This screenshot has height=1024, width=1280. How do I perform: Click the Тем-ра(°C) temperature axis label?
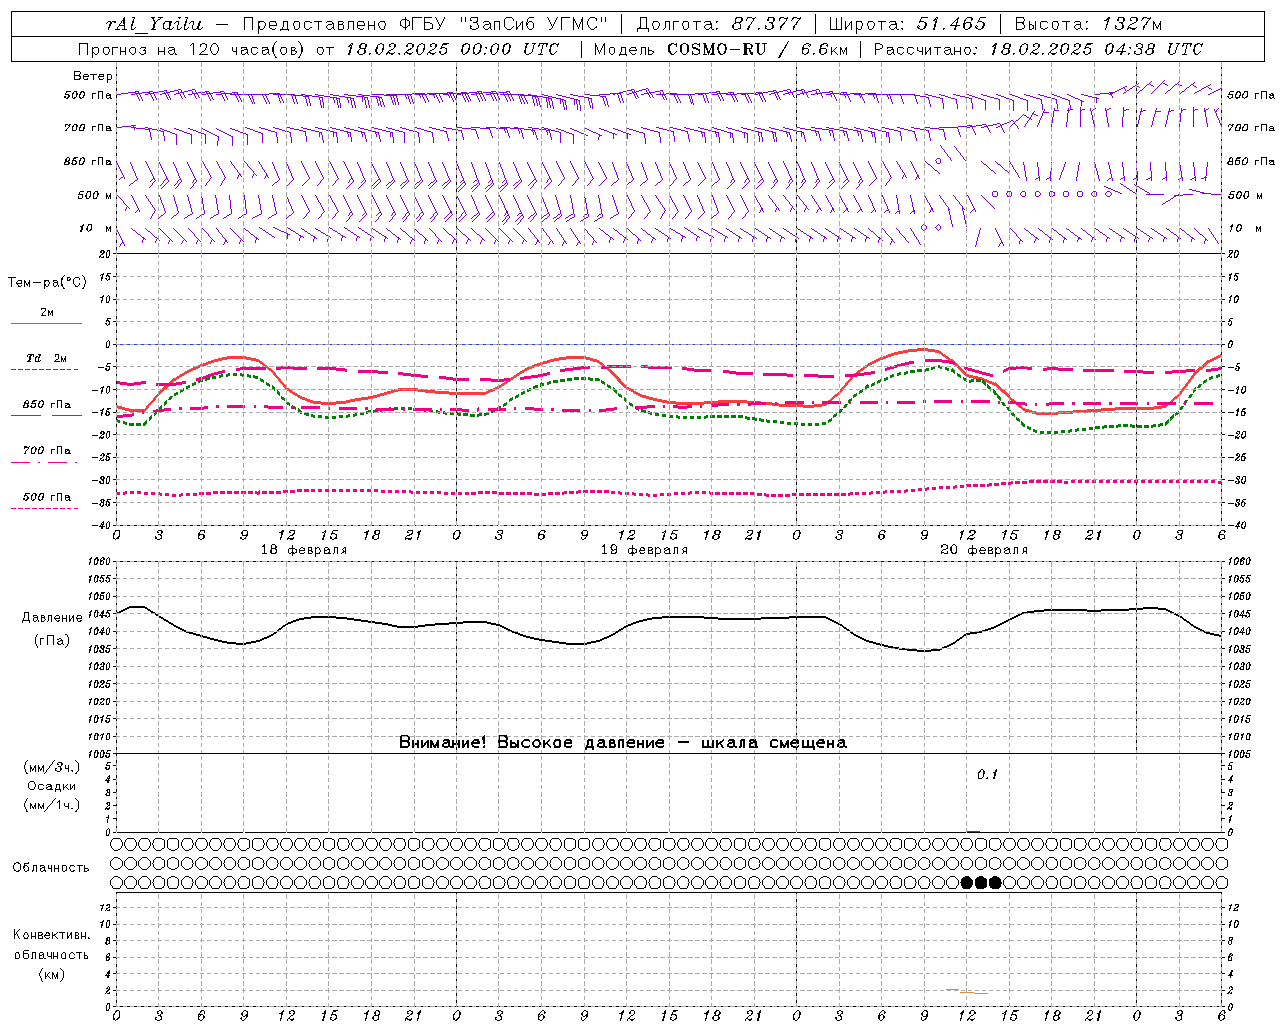[47, 283]
